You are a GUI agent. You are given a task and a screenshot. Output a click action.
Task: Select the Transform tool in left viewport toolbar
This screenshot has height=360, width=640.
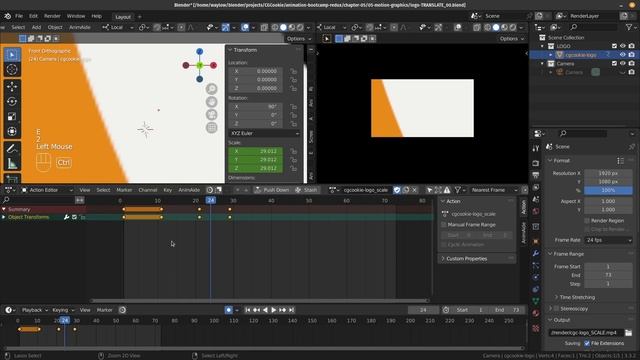coord(12,131)
